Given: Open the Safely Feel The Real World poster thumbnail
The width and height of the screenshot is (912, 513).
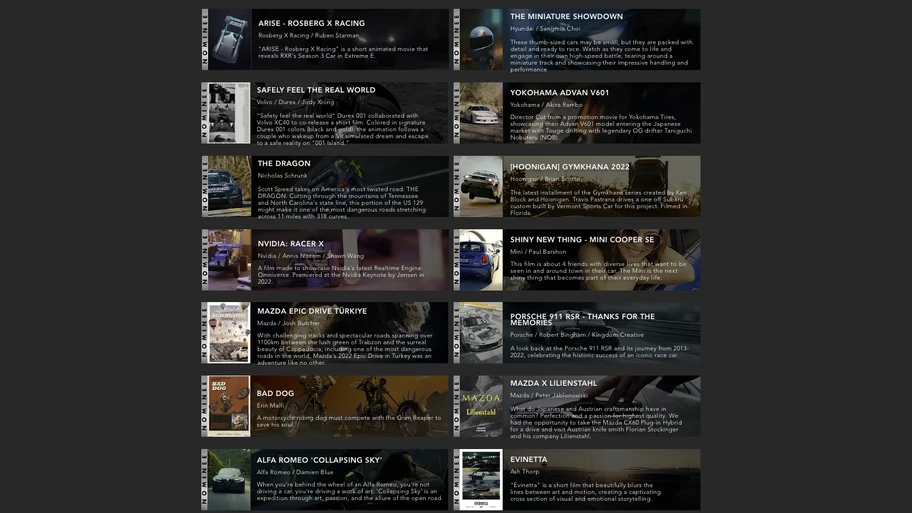Looking at the screenshot, I should point(229,113).
